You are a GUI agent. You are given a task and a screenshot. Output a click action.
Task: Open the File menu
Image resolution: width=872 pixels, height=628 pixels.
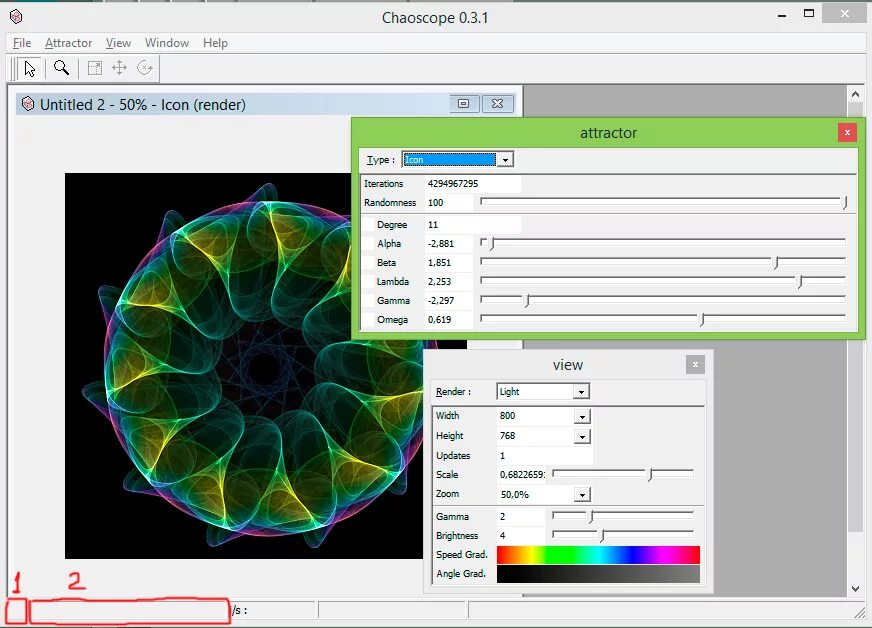coord(22,43)
